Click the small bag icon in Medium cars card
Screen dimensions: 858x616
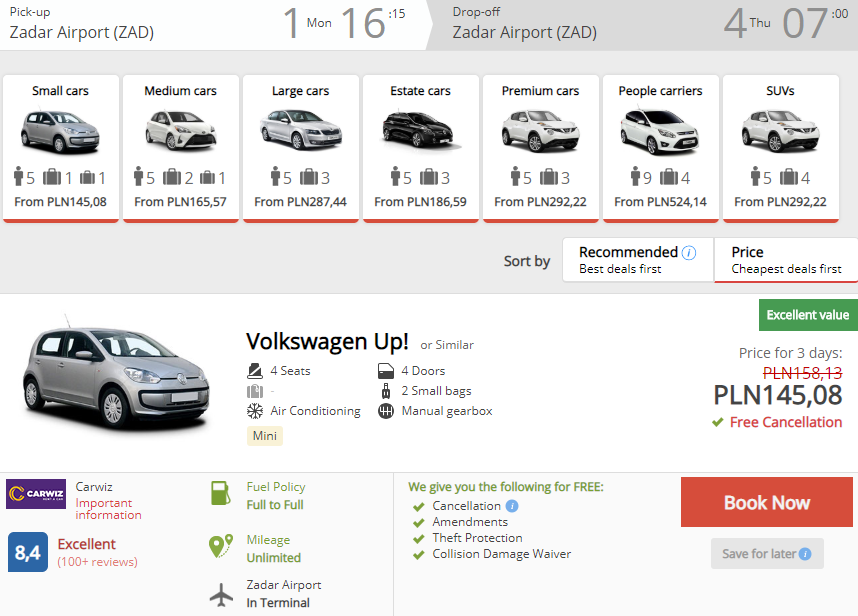(x=207, y=178)
